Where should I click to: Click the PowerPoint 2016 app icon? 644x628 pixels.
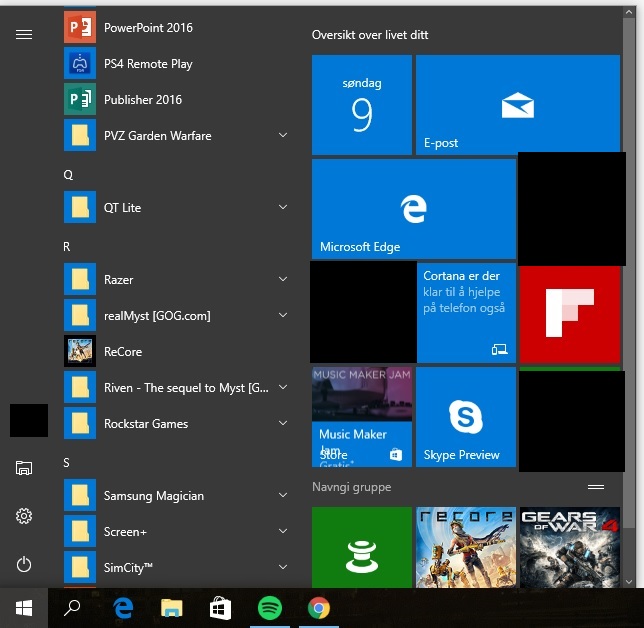tap(80, 27)
